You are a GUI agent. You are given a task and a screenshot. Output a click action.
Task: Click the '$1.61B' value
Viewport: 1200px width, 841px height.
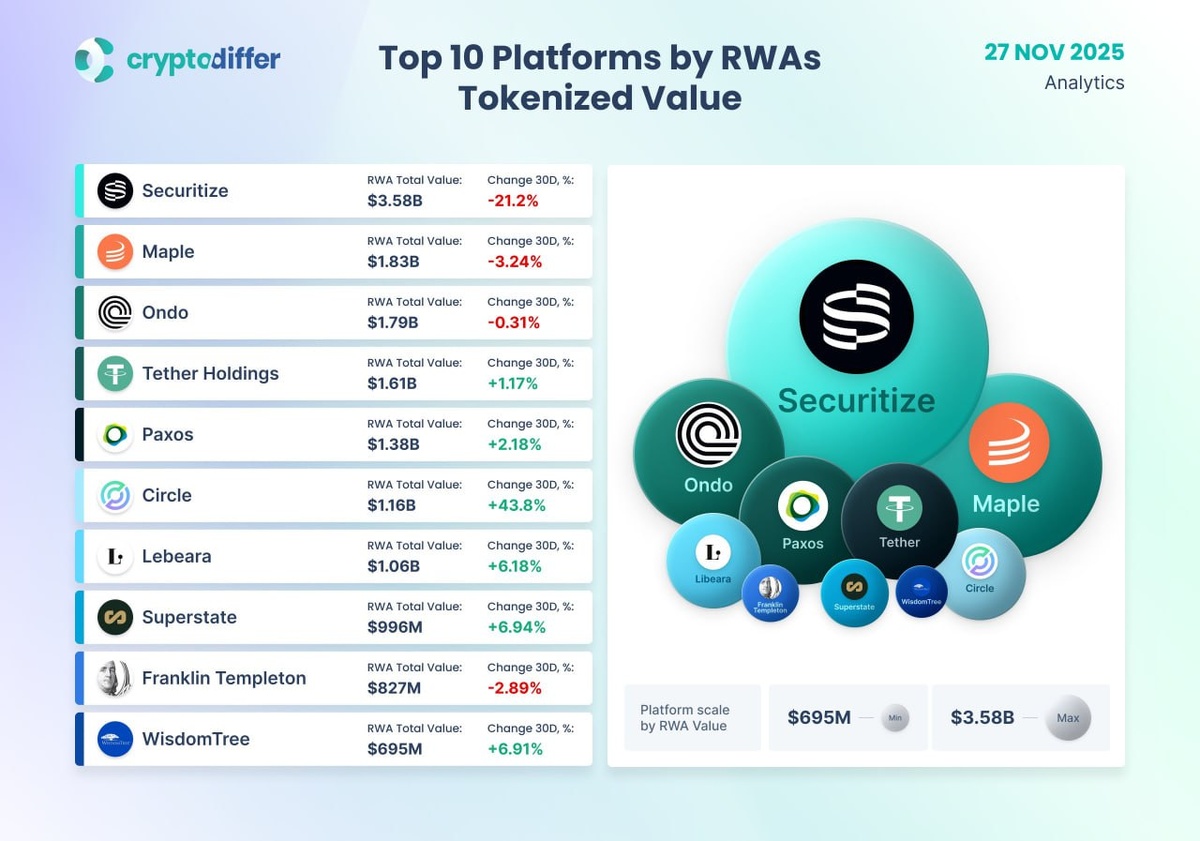coord(392,383)
